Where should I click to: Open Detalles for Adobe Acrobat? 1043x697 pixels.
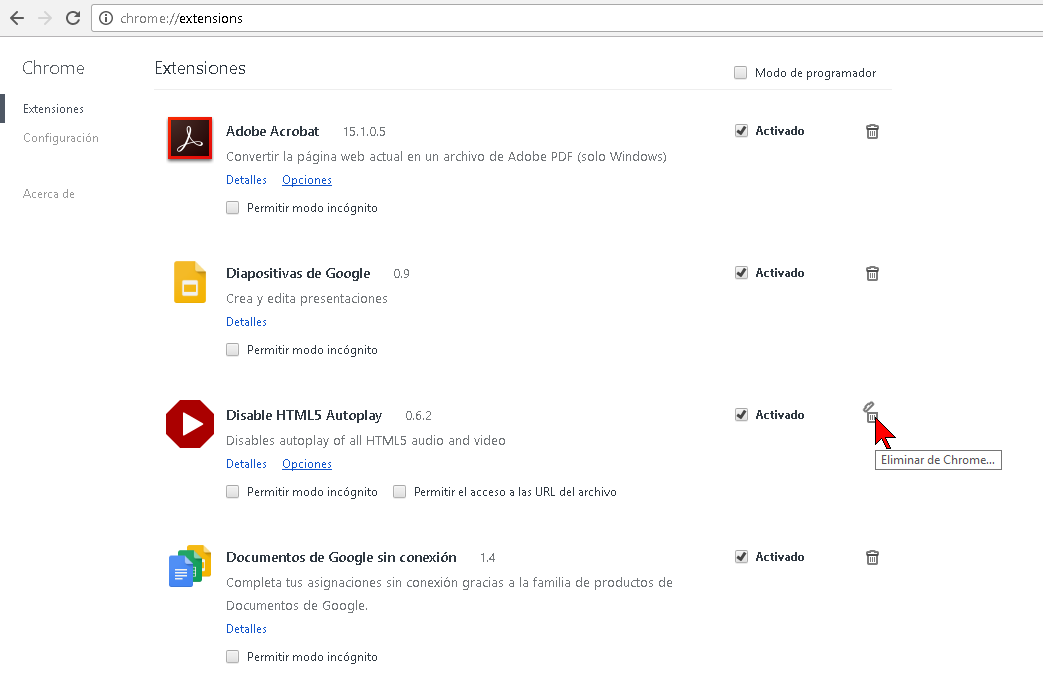coord(246,180)
